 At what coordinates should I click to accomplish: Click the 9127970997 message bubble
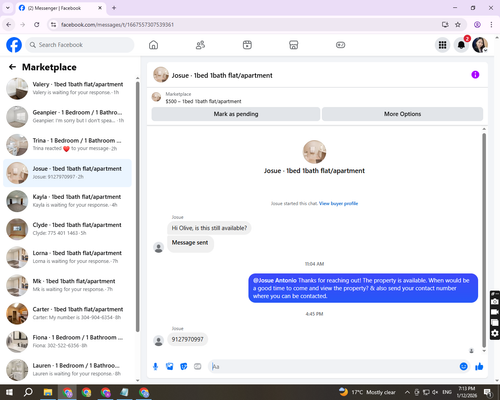[187, 339]
